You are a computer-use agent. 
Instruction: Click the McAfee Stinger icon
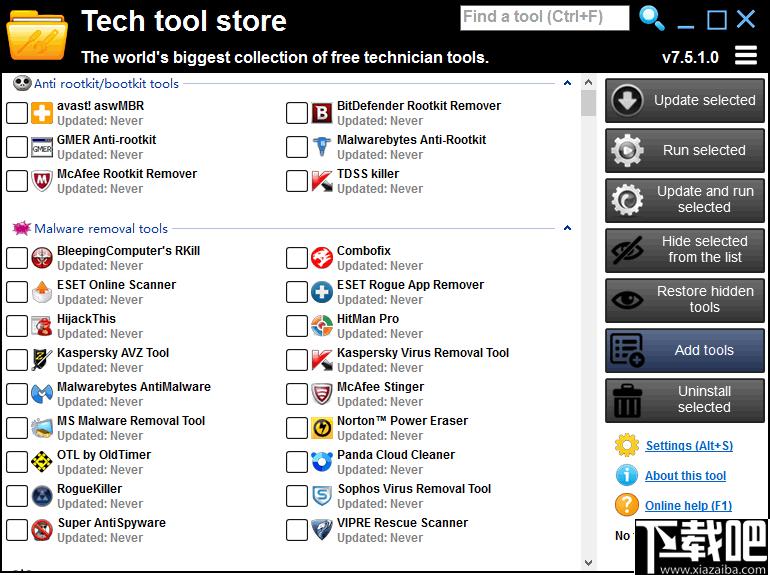click(322, 394)
